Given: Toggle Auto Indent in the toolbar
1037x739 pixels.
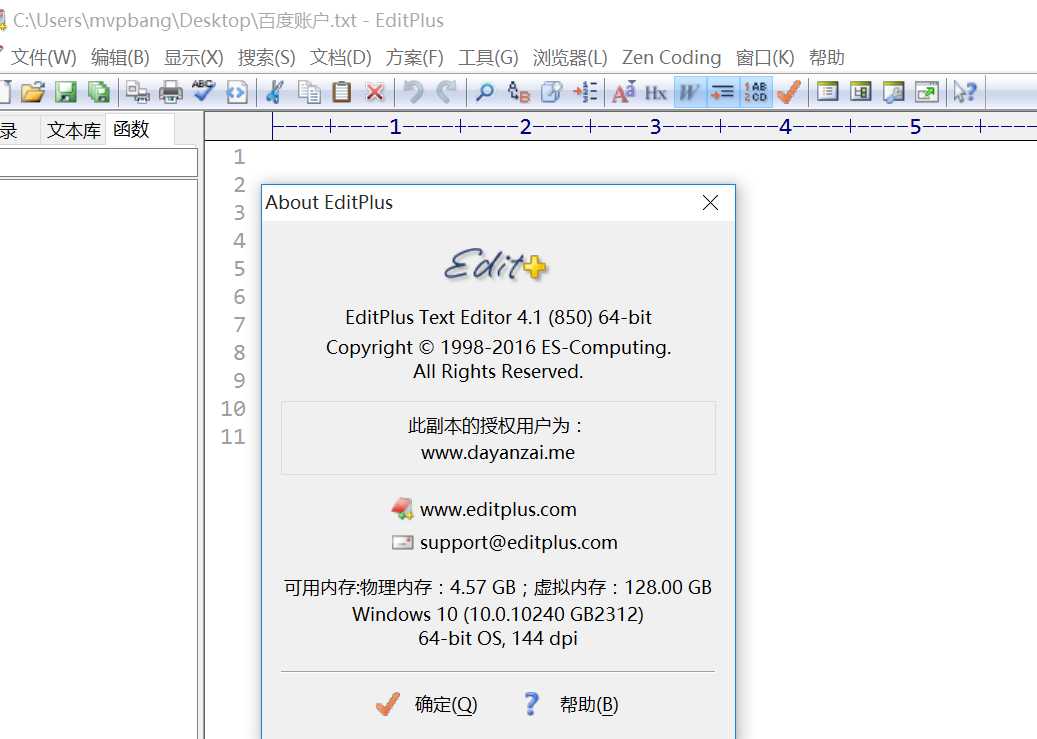Looking at the screenshot, I should 722,92.
